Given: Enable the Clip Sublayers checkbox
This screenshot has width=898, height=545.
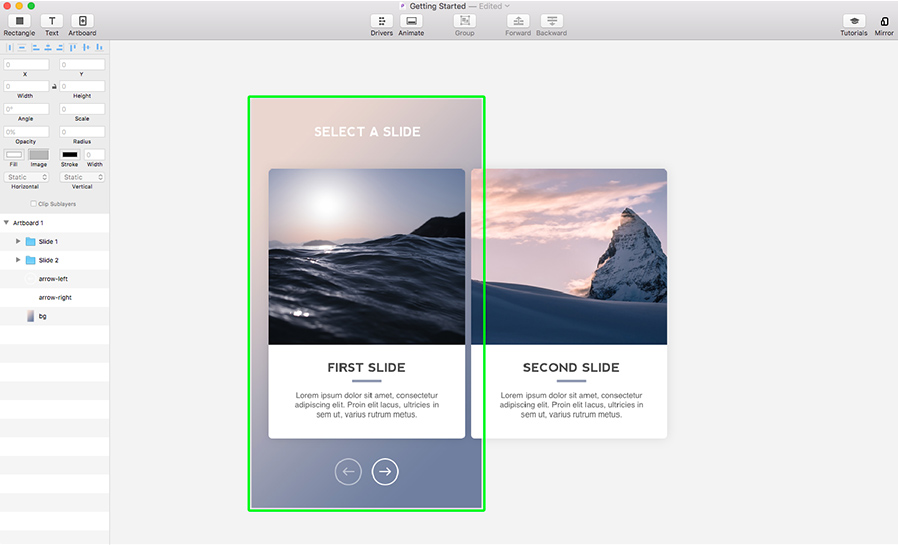Looking at the screenshot, I should (x=33, y=204).
